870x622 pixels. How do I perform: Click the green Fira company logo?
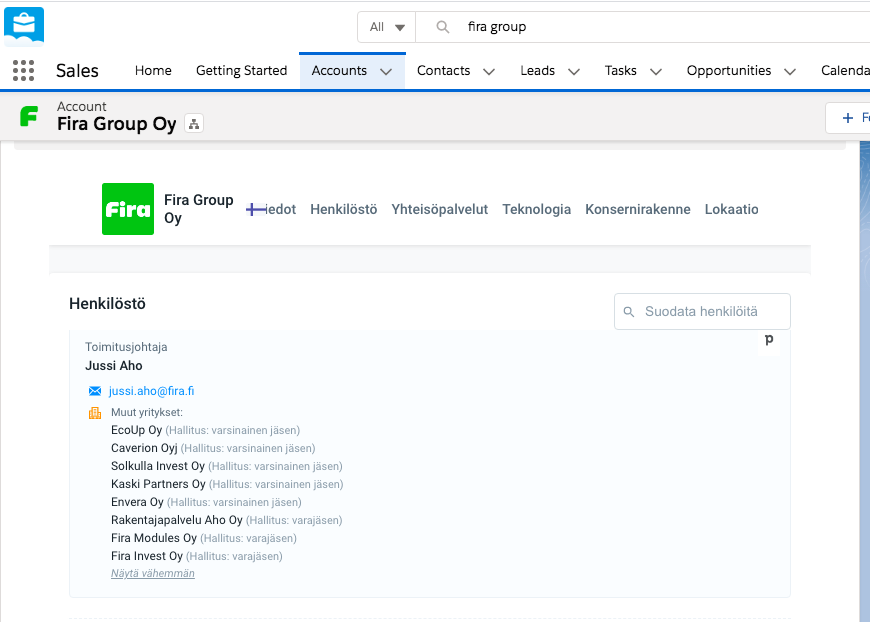128,209
